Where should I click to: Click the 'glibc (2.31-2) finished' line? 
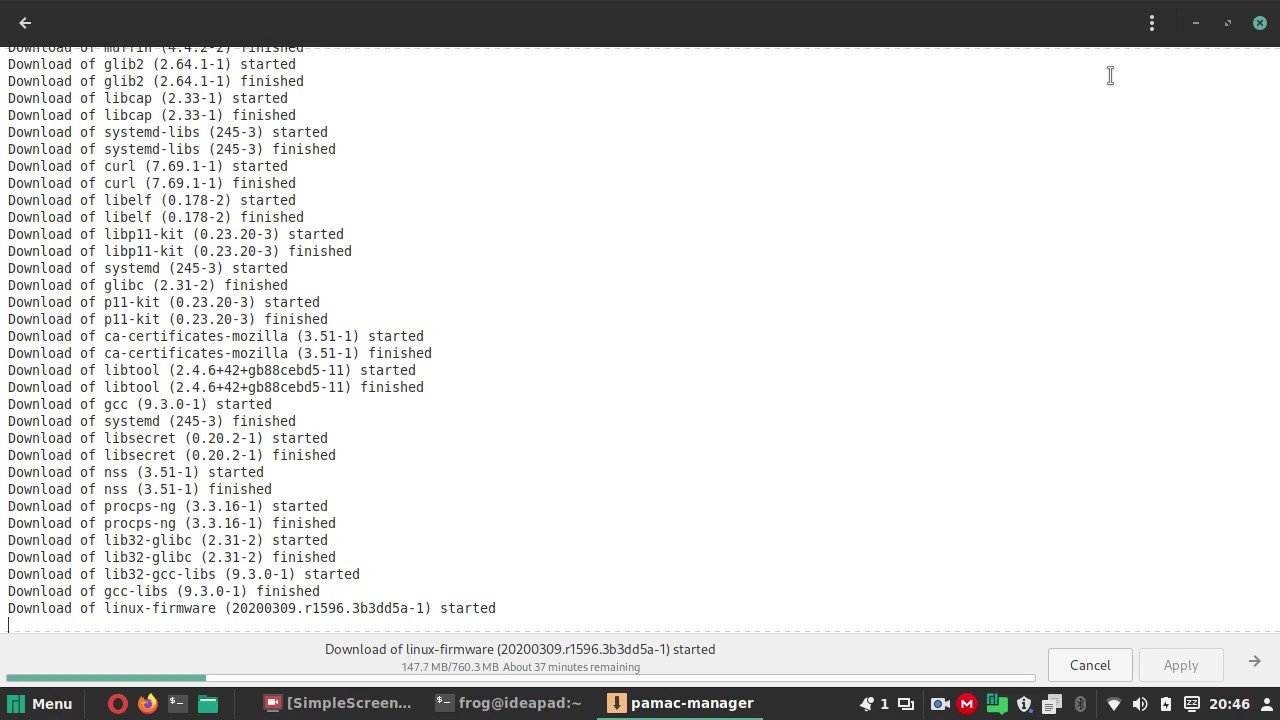pyautogui.click(x=148, y=285)
